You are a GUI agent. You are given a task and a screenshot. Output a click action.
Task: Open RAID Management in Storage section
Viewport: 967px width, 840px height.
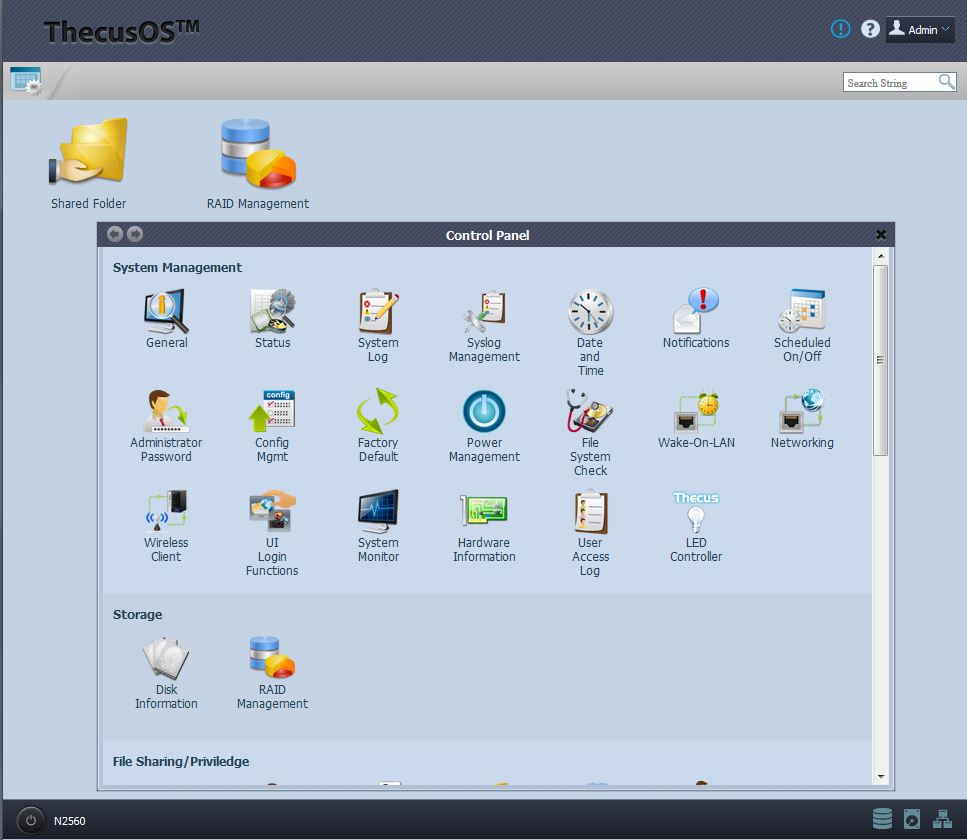point(272,673)
